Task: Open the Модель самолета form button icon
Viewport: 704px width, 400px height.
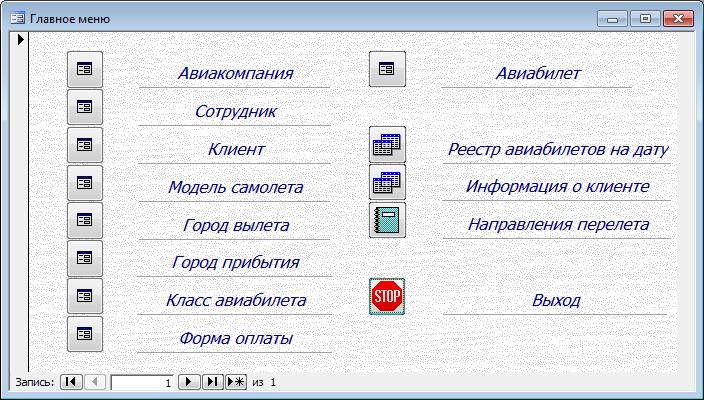Action: click(85, 183)
